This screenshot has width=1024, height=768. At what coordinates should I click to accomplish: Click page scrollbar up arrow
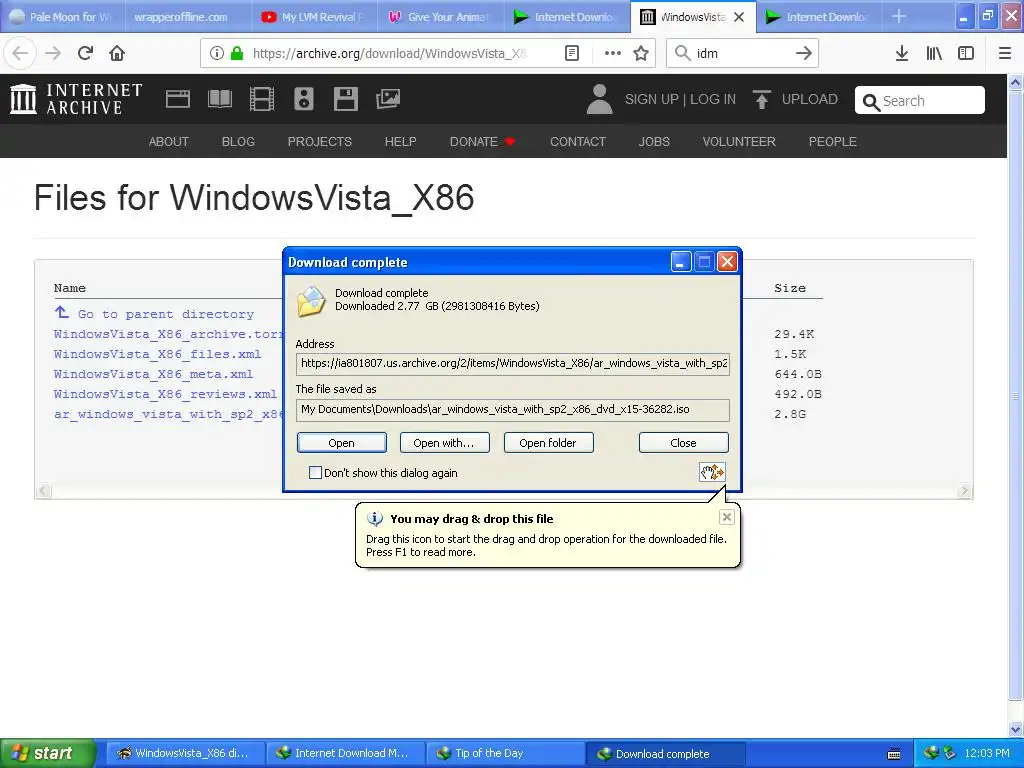[x=1016, y=82]
